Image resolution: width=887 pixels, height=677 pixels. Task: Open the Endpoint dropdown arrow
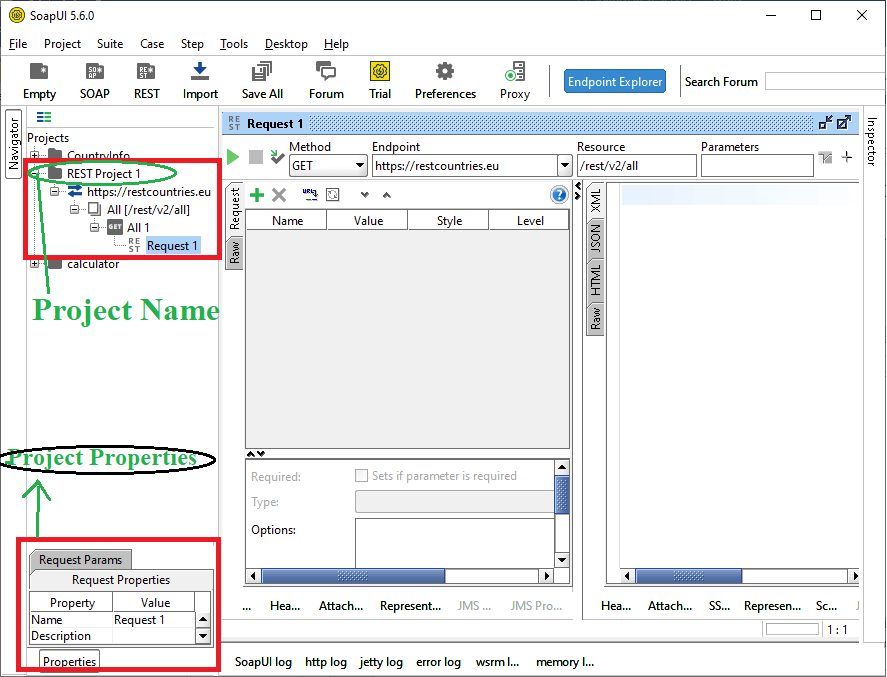click(x=565, y=166)
